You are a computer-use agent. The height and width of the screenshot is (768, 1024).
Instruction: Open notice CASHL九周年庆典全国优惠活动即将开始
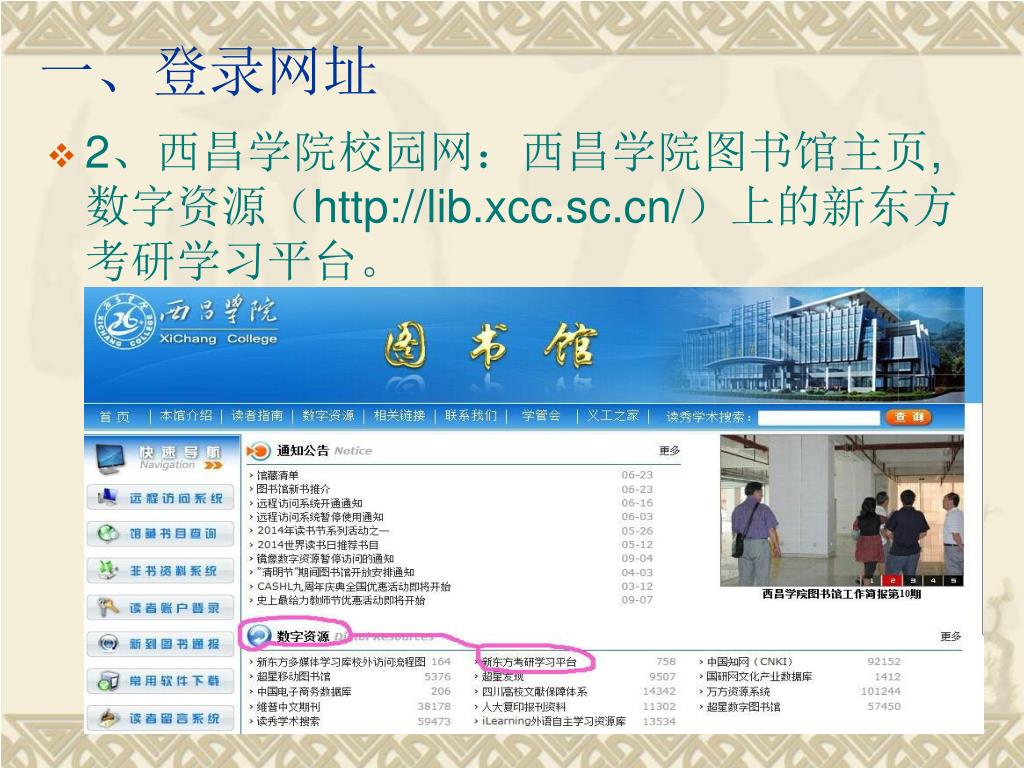[353, 586]
